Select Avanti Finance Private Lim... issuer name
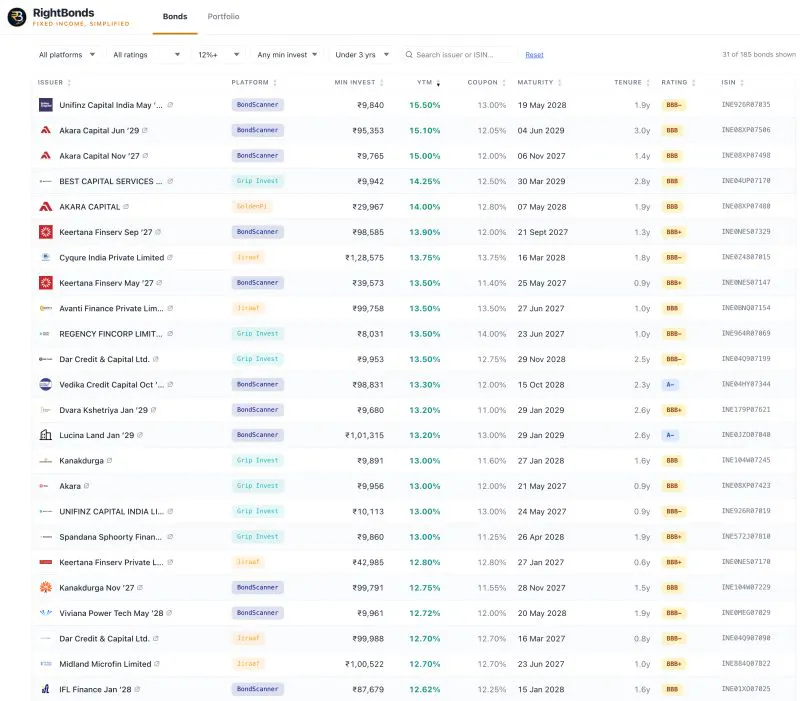This screenshot has height=701, width=800. click(111, 308)
